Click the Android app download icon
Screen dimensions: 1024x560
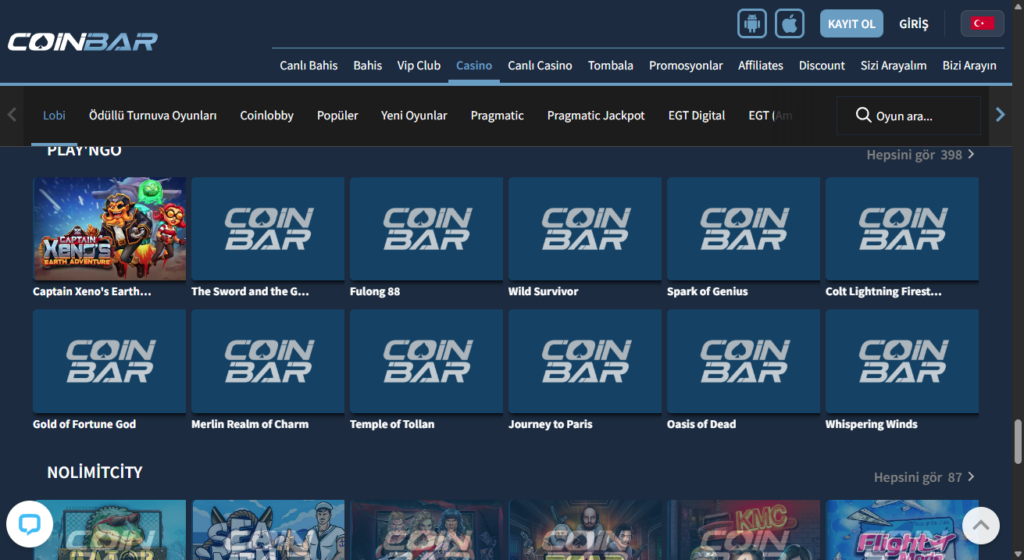[752, 23]
